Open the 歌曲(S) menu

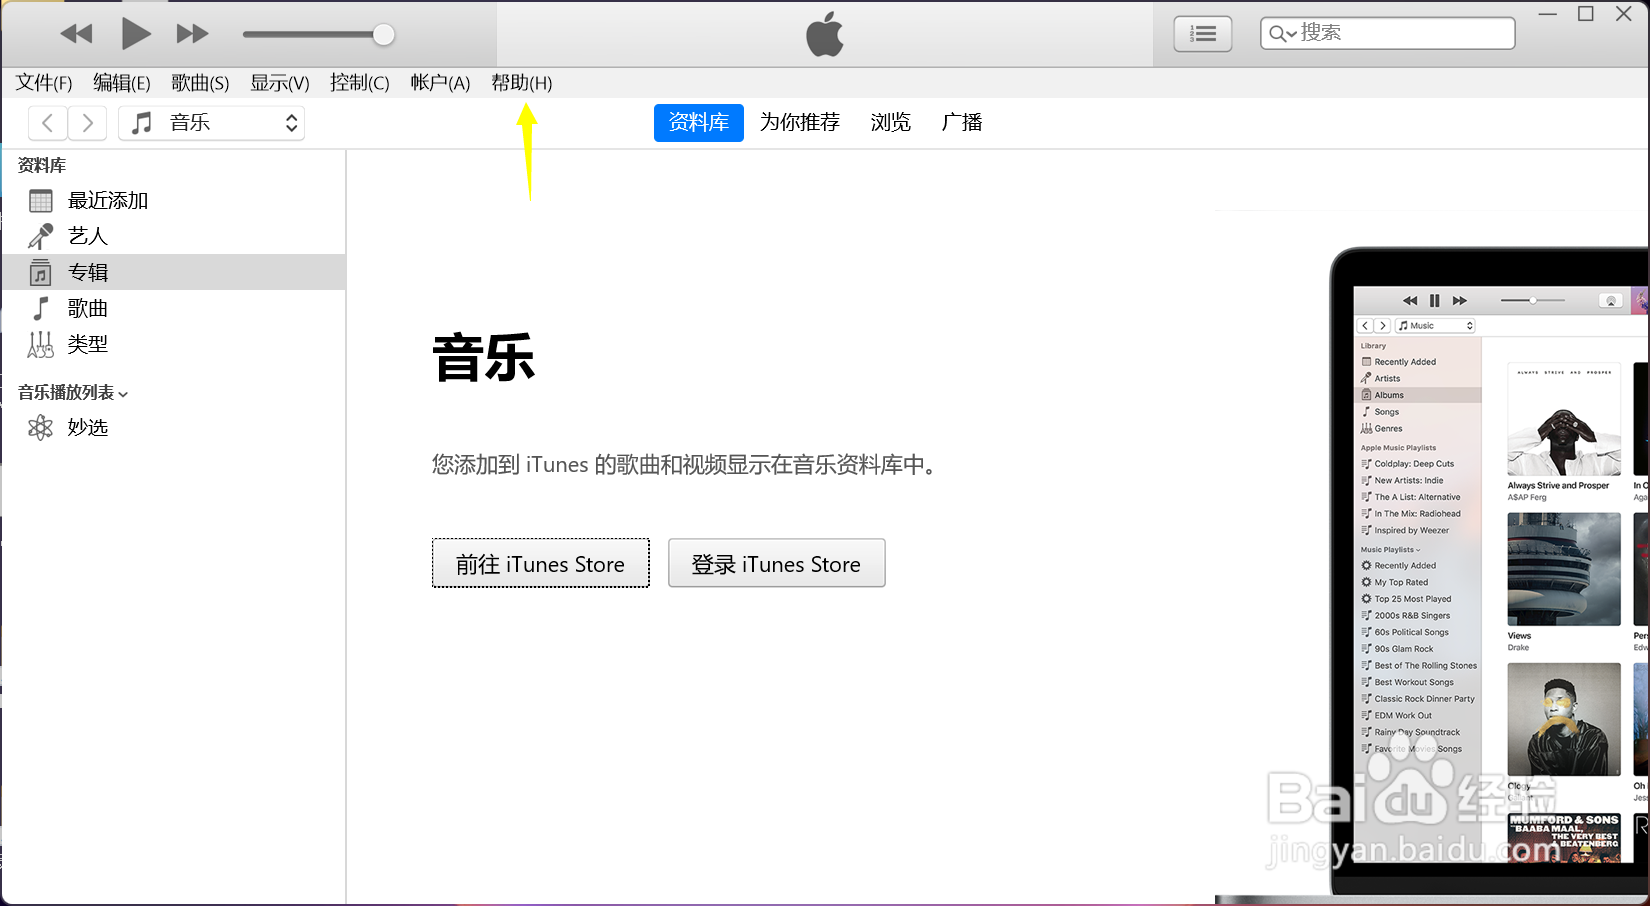point(200,83)
